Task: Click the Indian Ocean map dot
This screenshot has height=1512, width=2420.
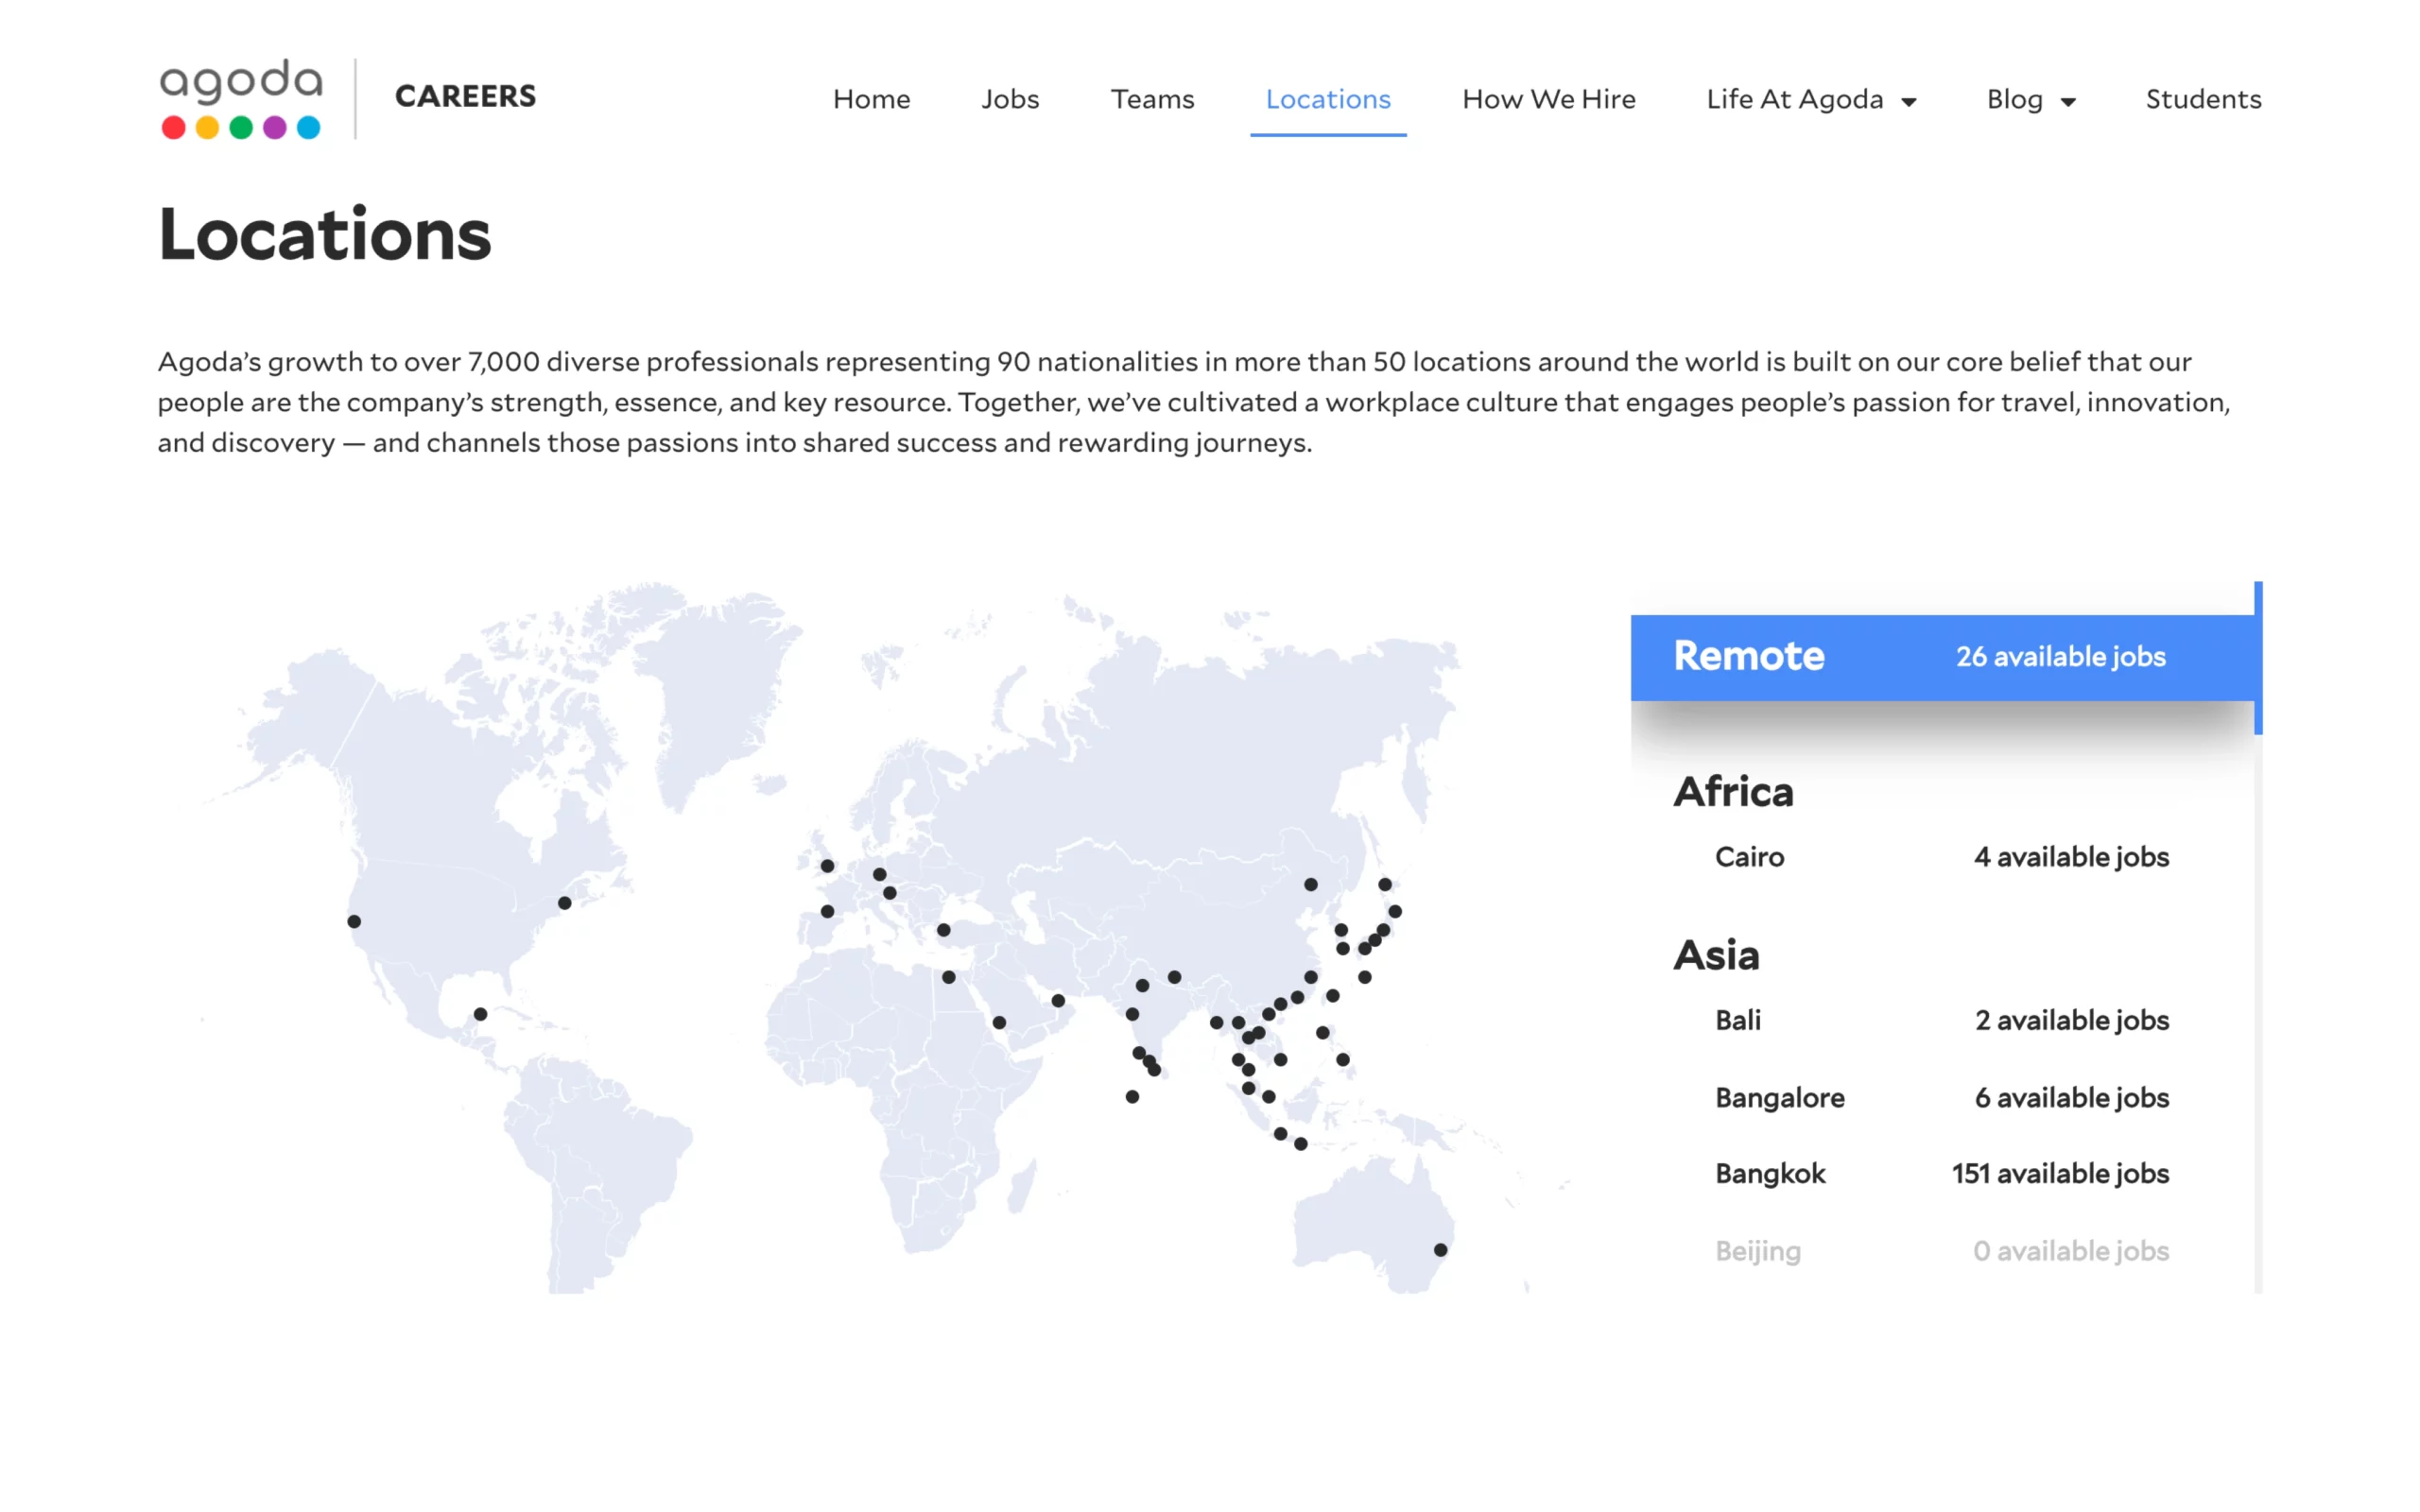Action: tap(1132, 1097)
